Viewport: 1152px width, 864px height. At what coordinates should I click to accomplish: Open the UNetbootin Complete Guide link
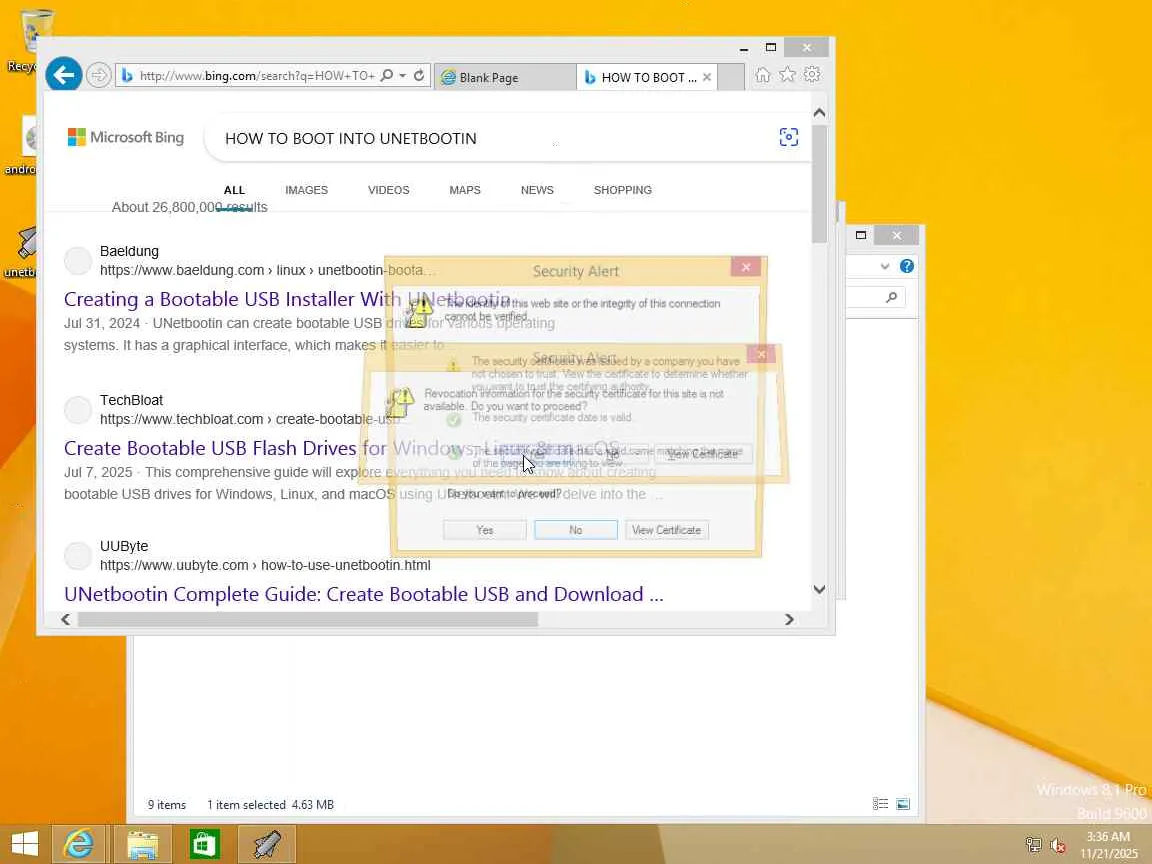(x=364, y=594)
